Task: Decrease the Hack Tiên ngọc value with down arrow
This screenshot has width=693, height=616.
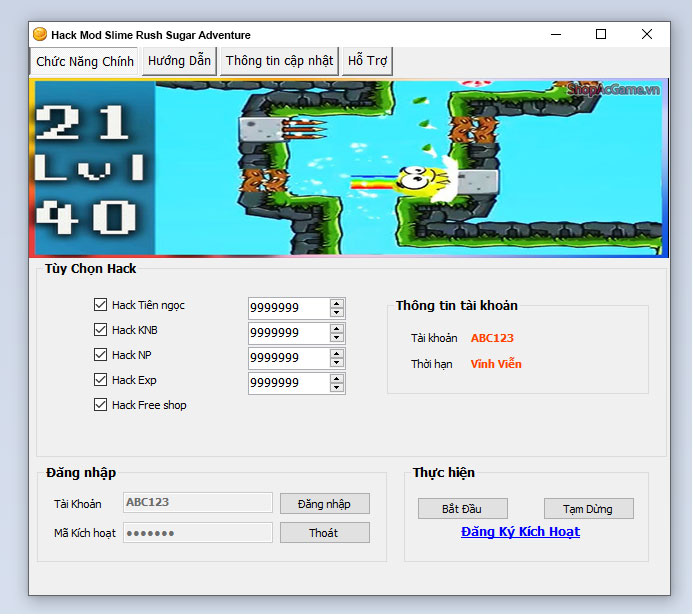Action: (x=337, y=312)
